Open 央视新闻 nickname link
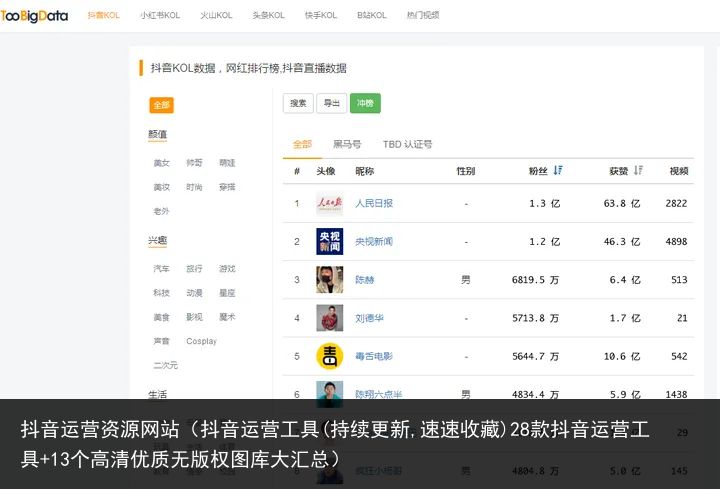Image resolution: width=720 pixels, height=489 pixels. pos(374,241)
